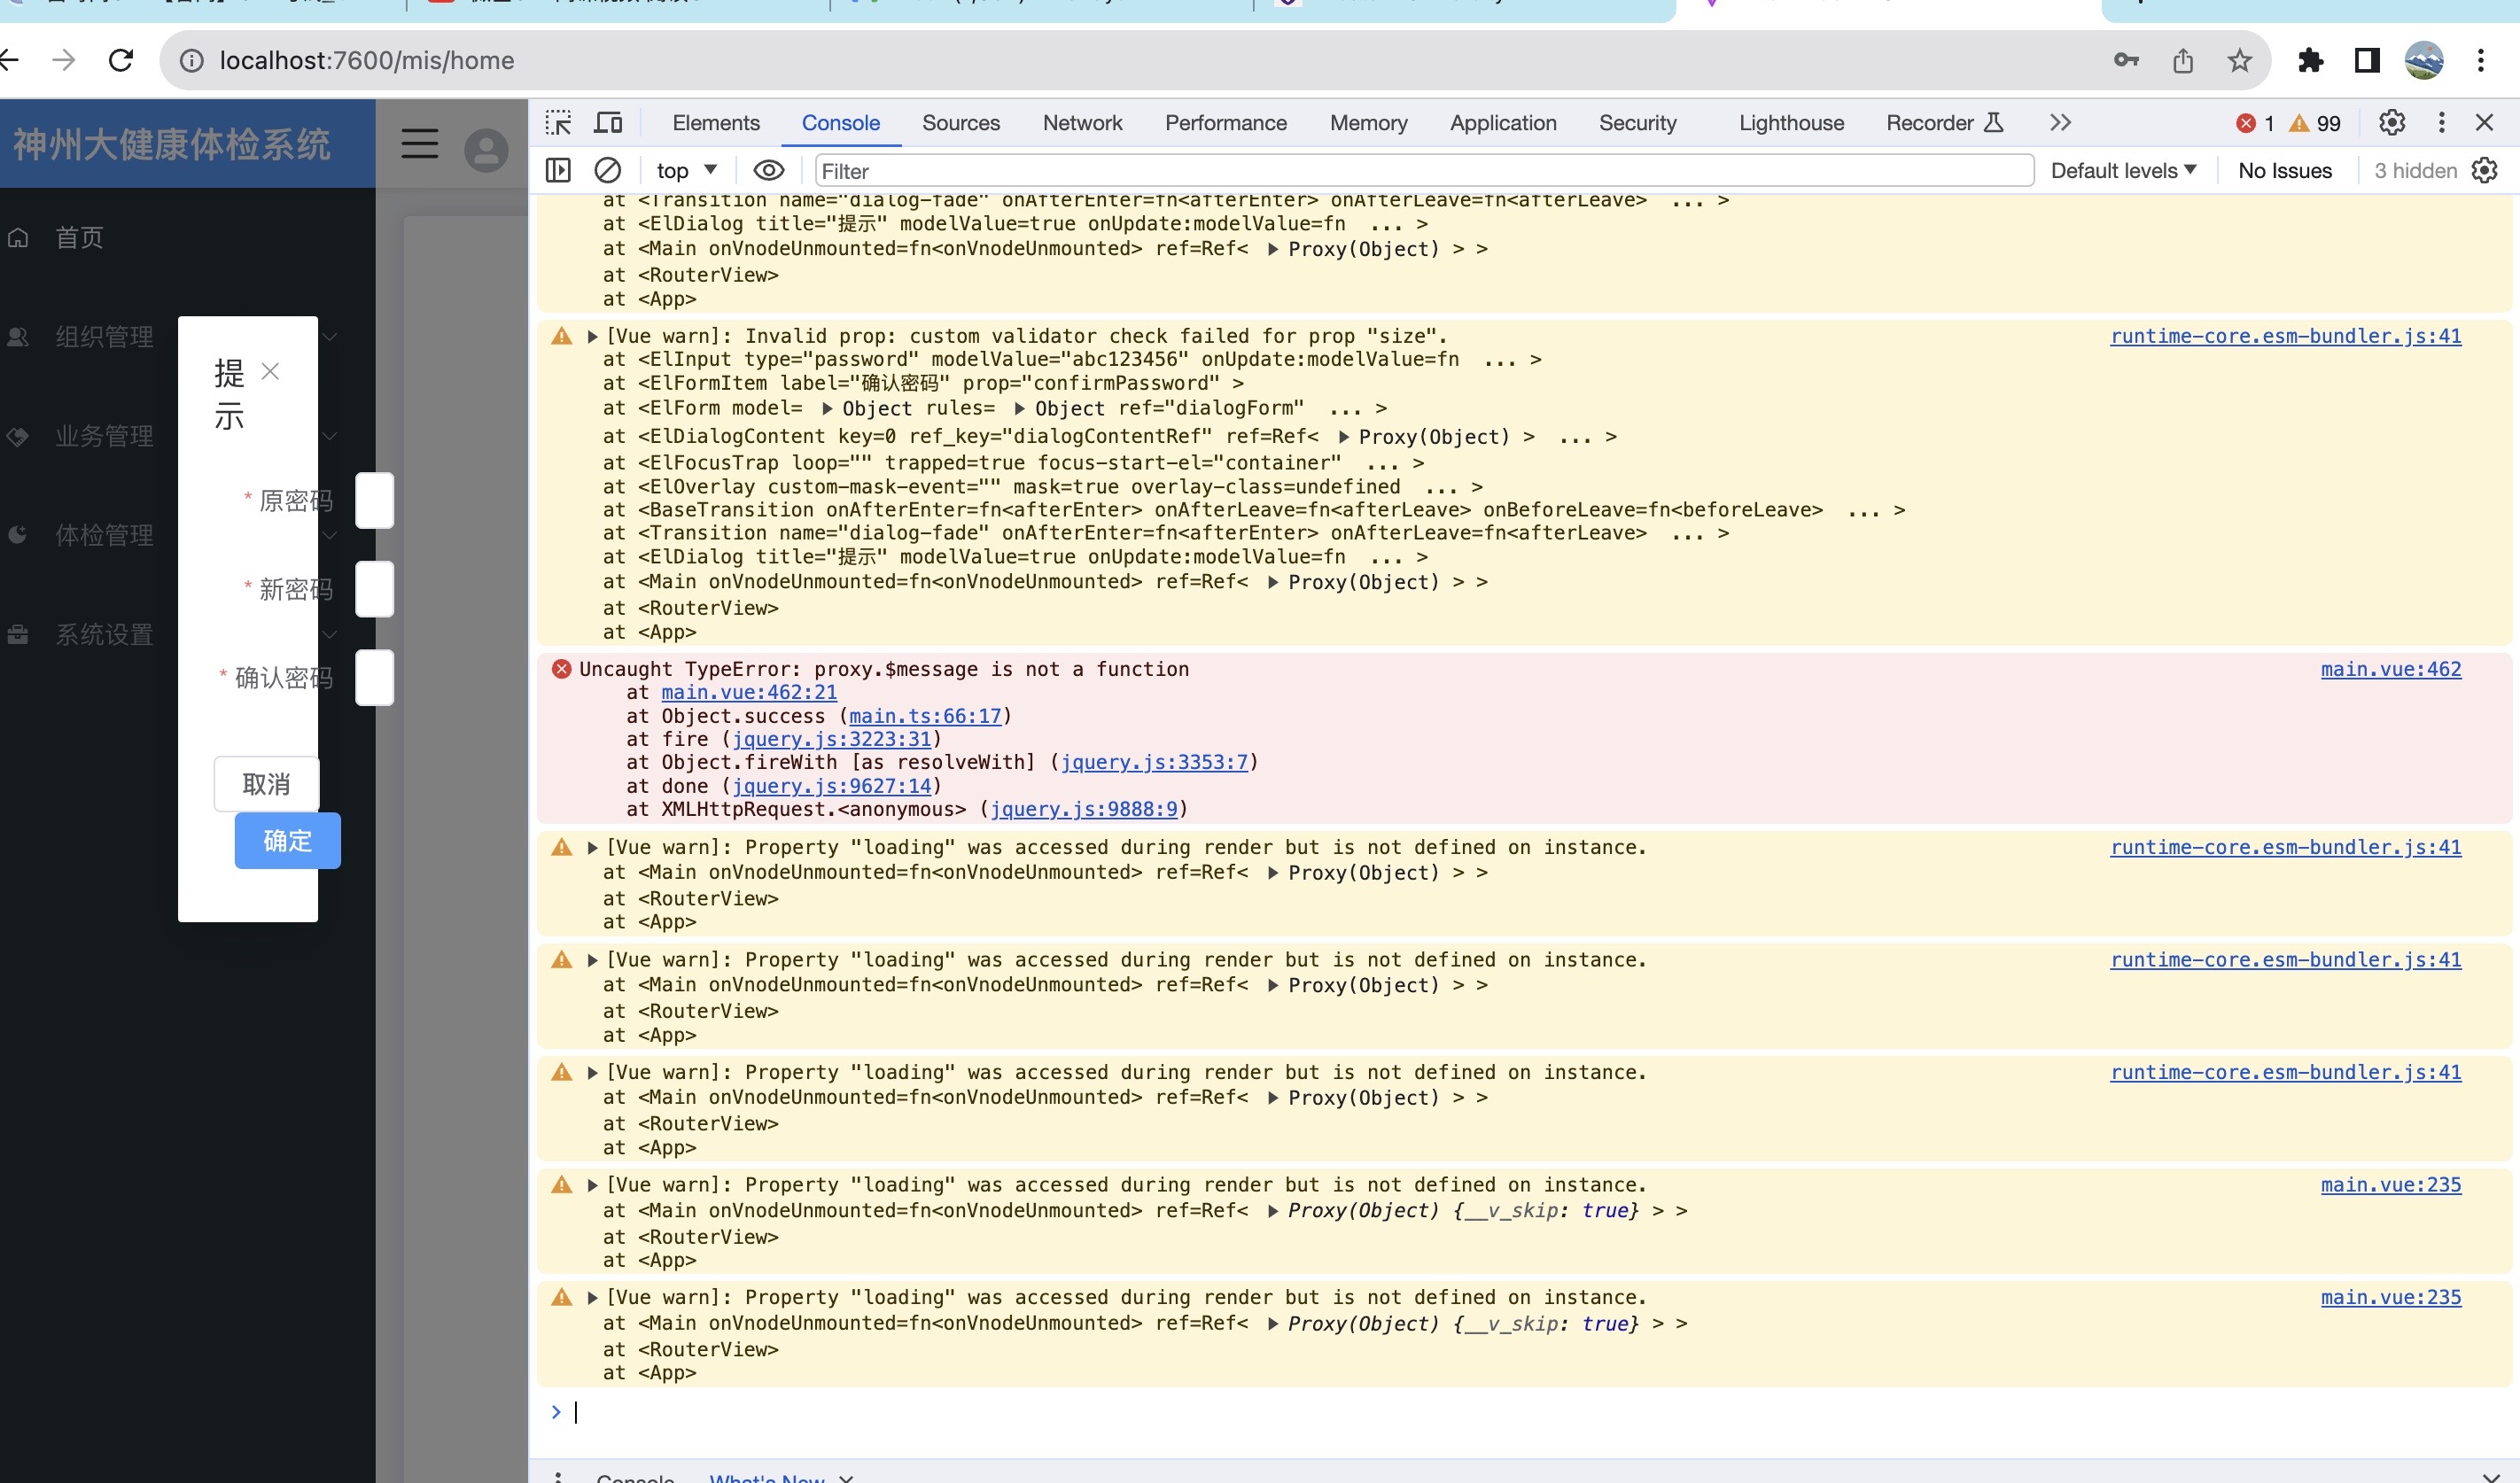Create a live expression with eye icon
This screenshot has height=1483, width=2520.
tap(769, 171)
